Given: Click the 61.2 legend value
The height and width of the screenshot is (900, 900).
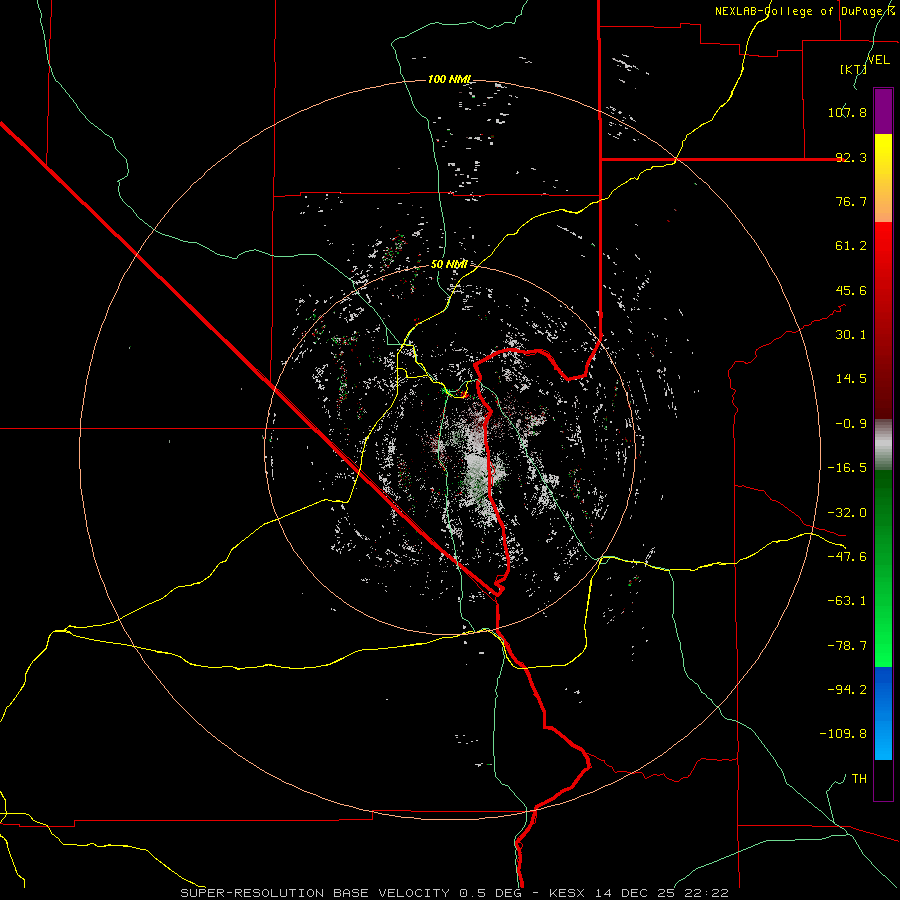Looking at the screenshot, I should (851, 246).
